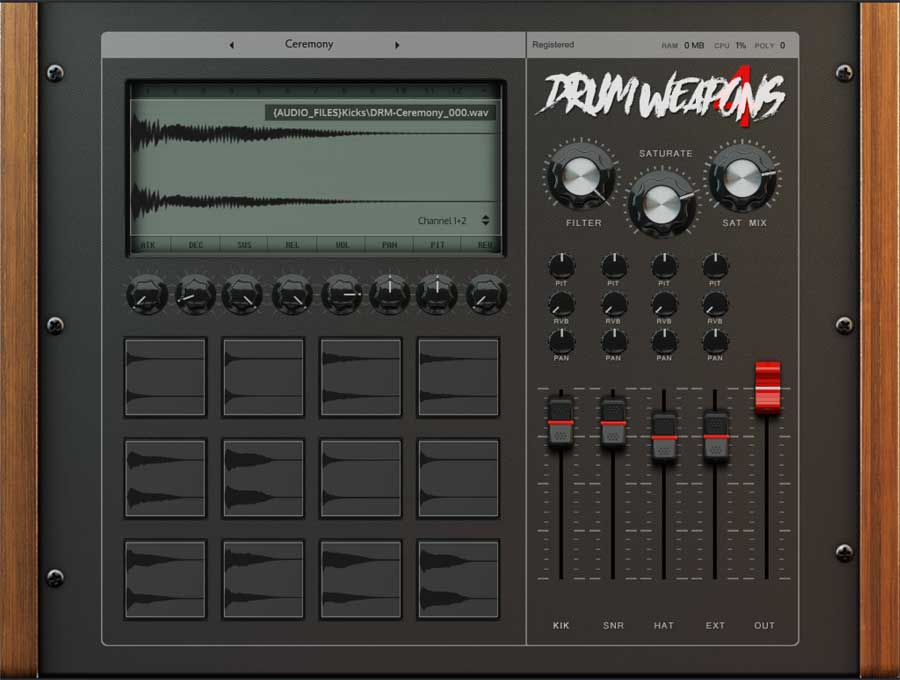Click the FILTER knob
Image resolution: width=900 pixels, height=680 pixels.
point(581,176)
